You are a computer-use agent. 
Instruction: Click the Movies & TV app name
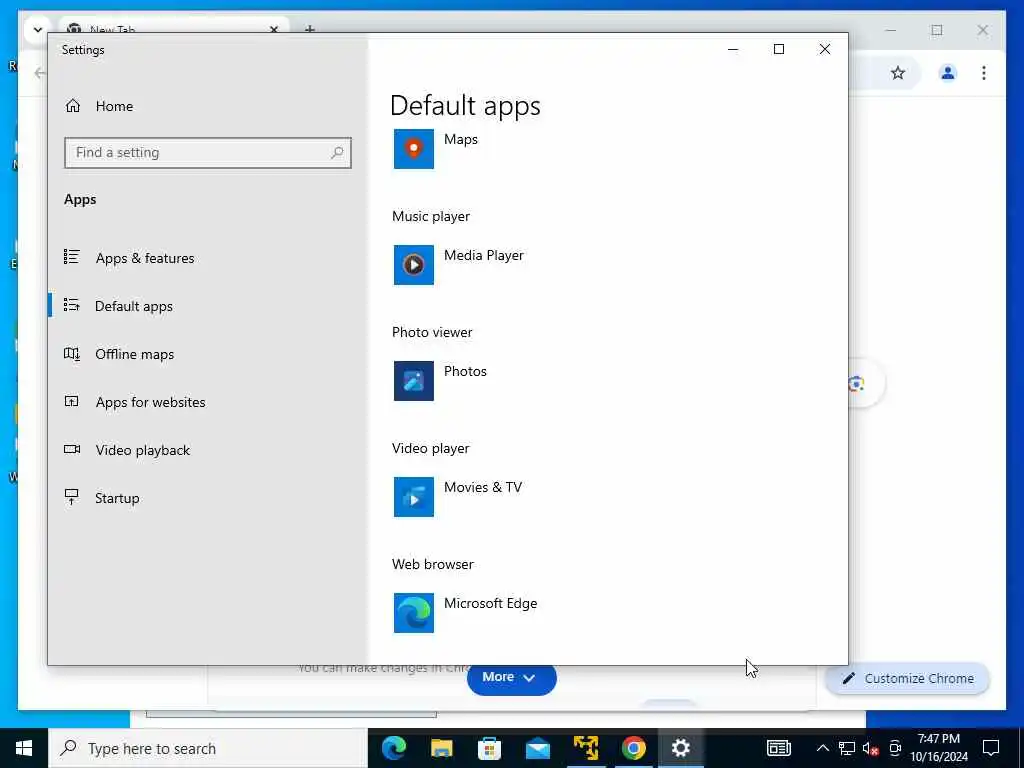[483, 487]
